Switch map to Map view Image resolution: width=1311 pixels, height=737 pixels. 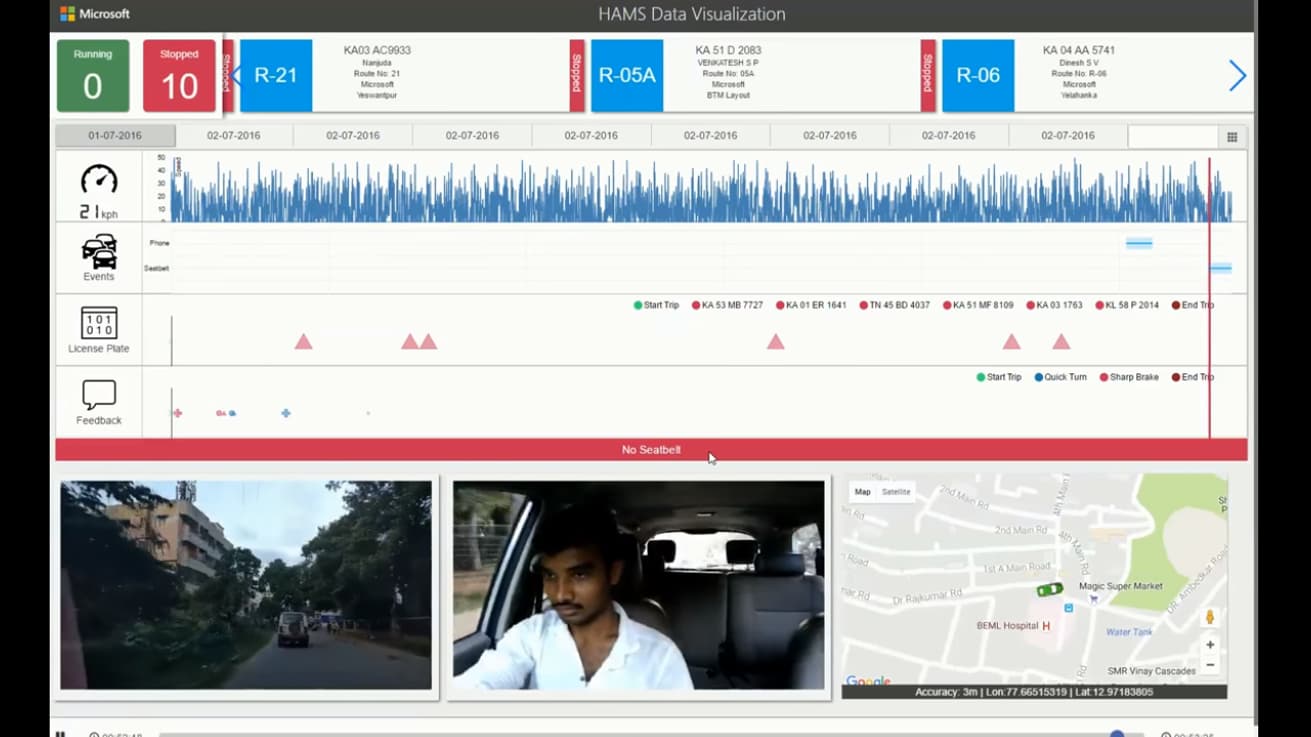(x=862, y=492)
